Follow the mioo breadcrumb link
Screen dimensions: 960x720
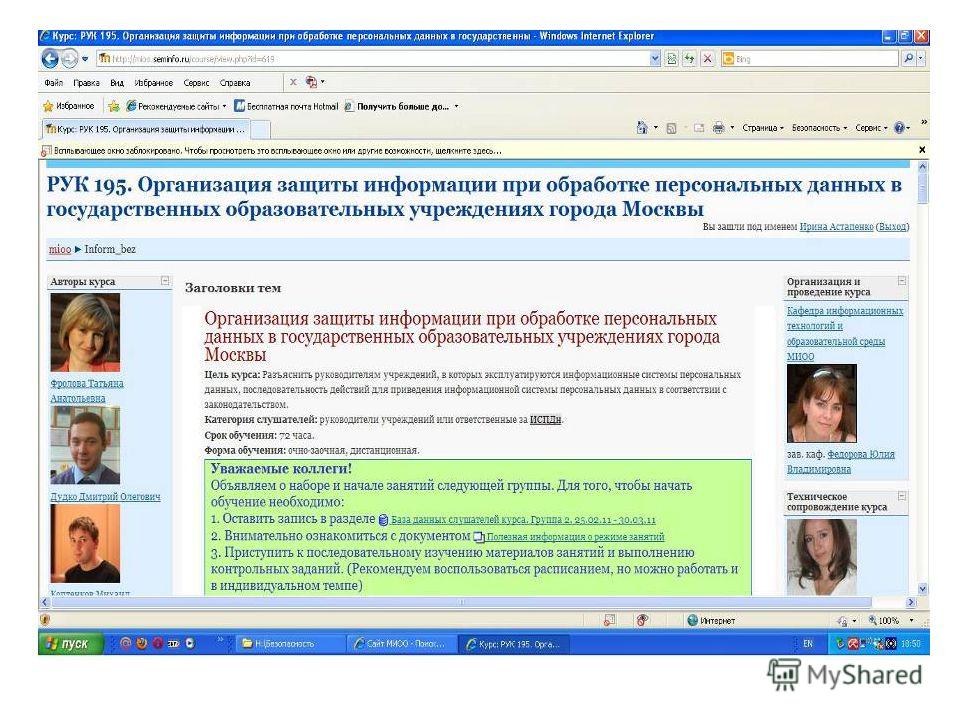(x=59, y=249)
